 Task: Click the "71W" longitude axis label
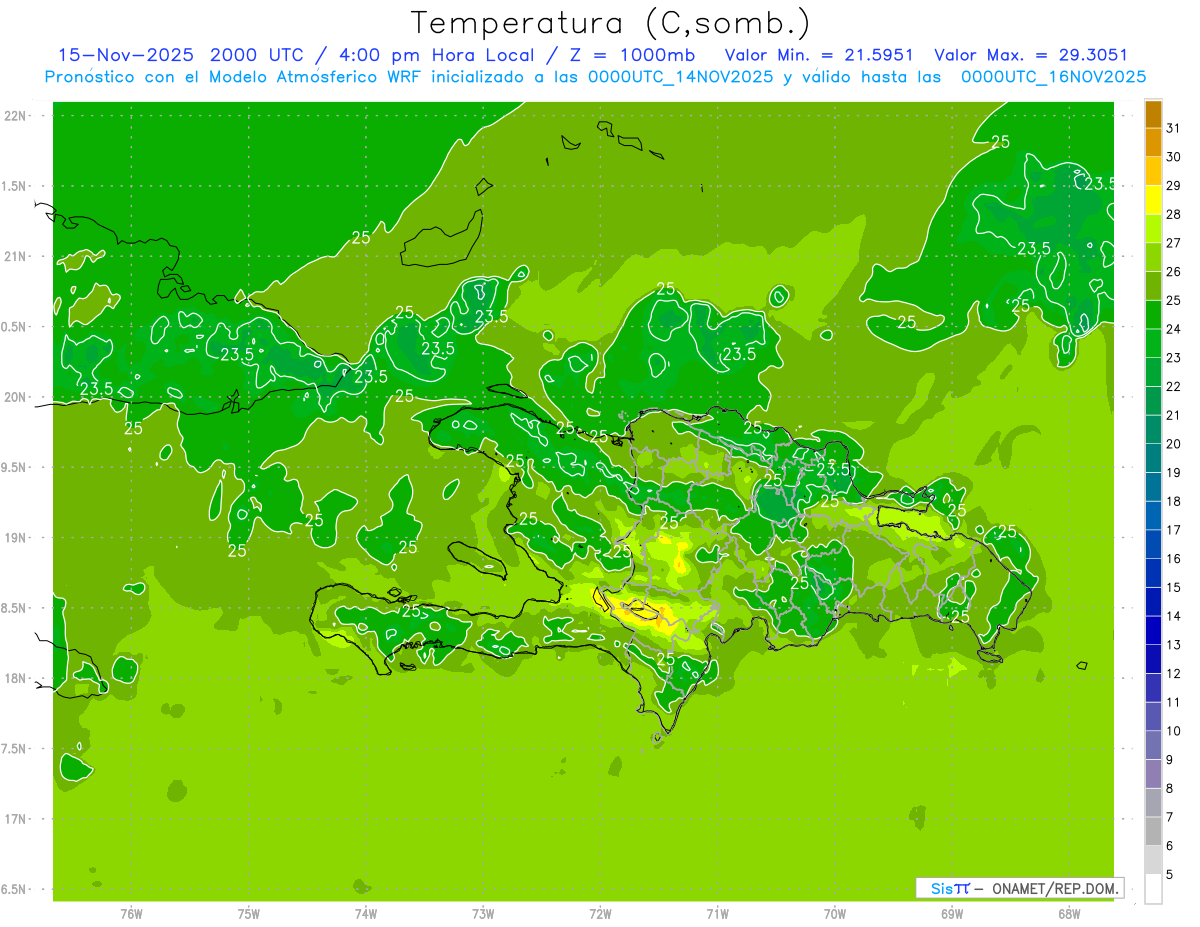click(x=717, y=914)
